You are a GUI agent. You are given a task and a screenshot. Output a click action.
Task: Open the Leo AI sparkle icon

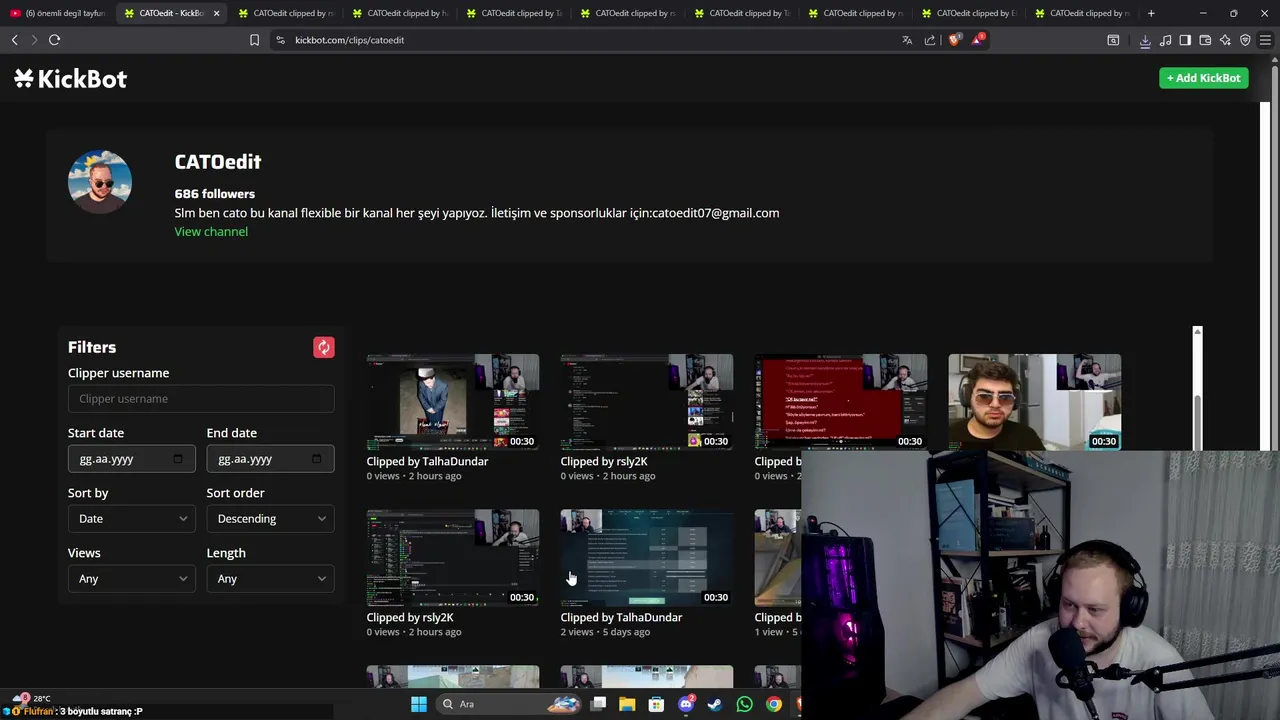(x=1225, y=40)
